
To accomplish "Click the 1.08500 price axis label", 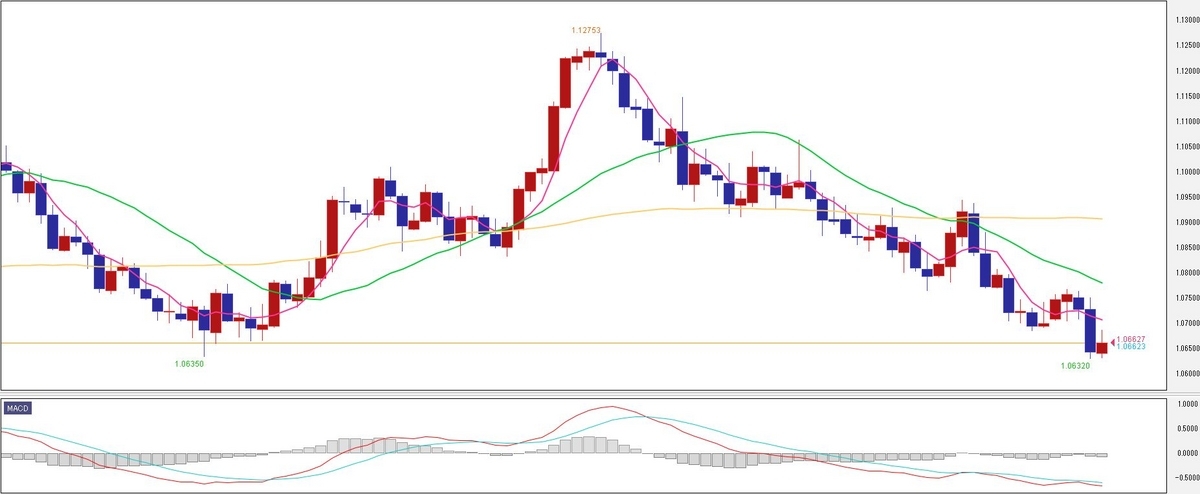I will tap(1187, 248).
